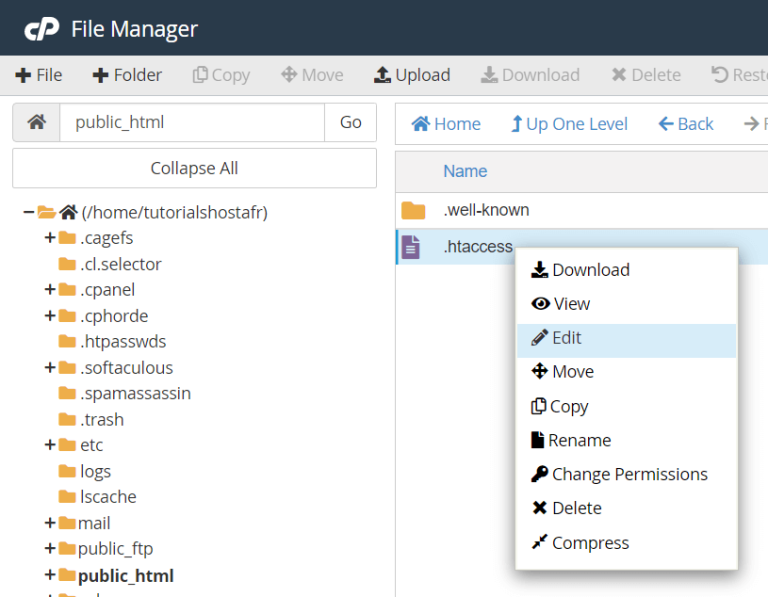Click the Collapse All button
The height and width of the screenshot is (597, 768).
[x=194, y=168]
